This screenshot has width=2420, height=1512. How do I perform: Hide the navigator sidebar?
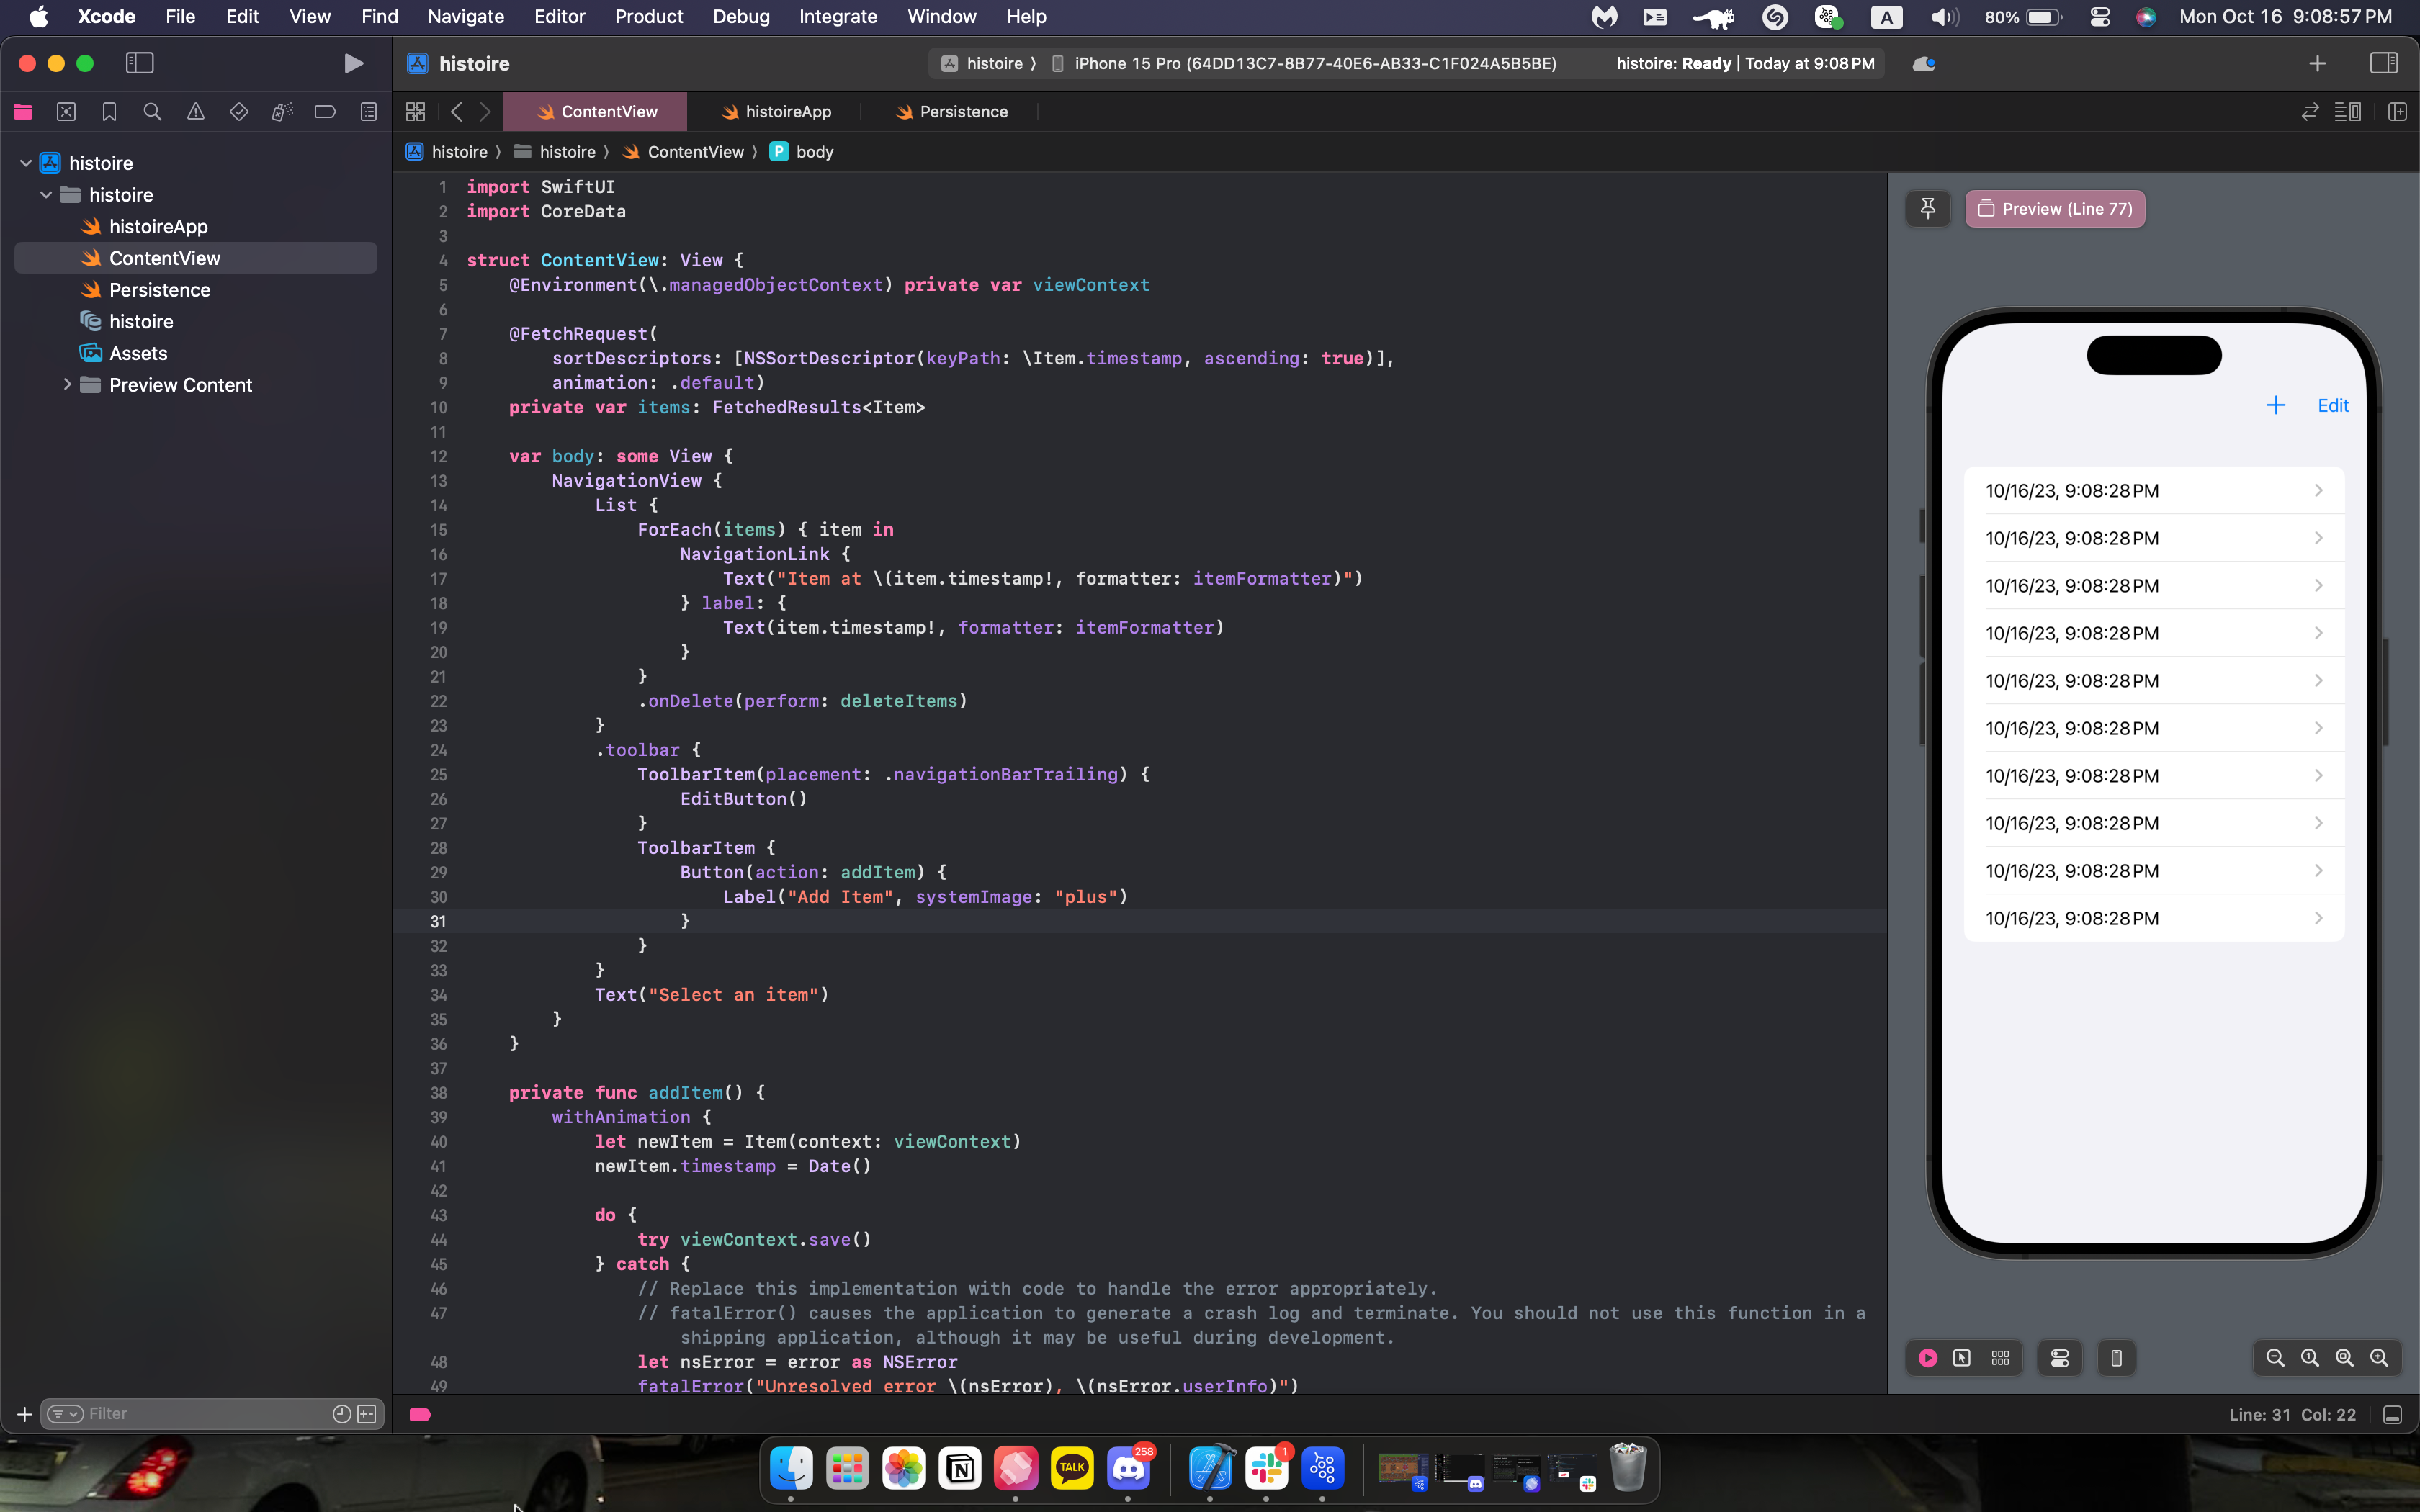140,64
